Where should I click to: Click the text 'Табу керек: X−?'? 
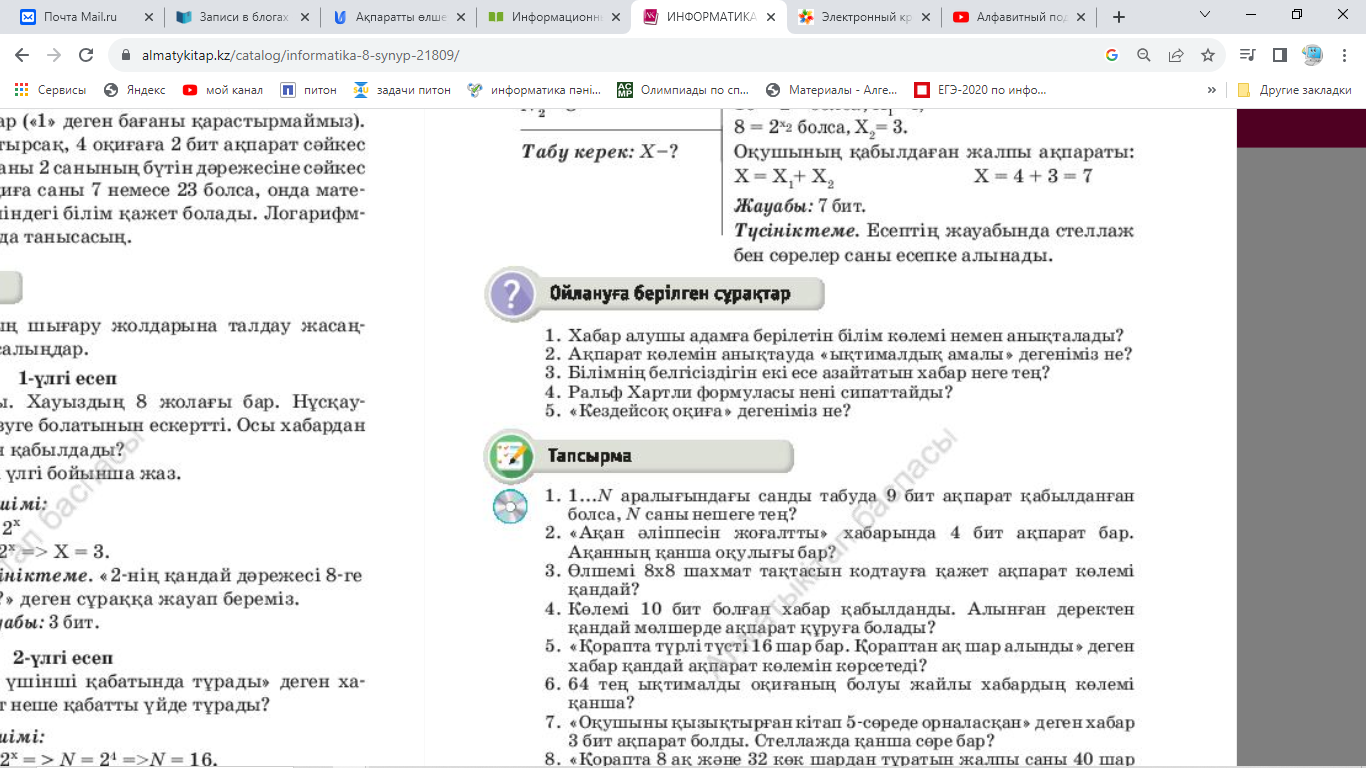pos(601,152)
